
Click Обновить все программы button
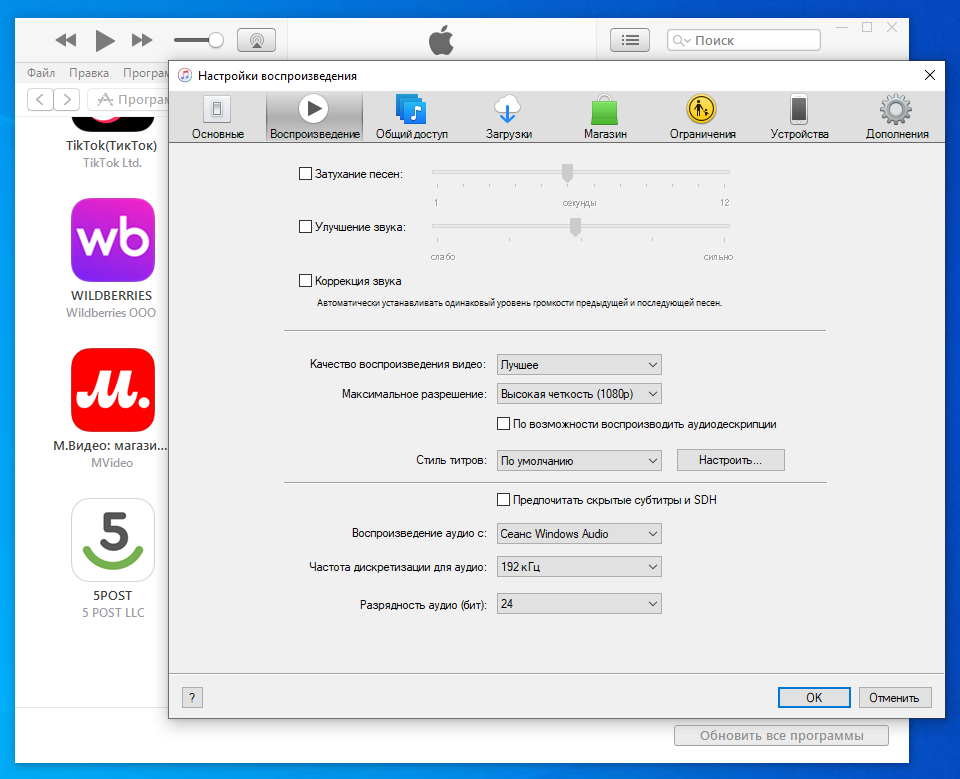click(781, 736)
